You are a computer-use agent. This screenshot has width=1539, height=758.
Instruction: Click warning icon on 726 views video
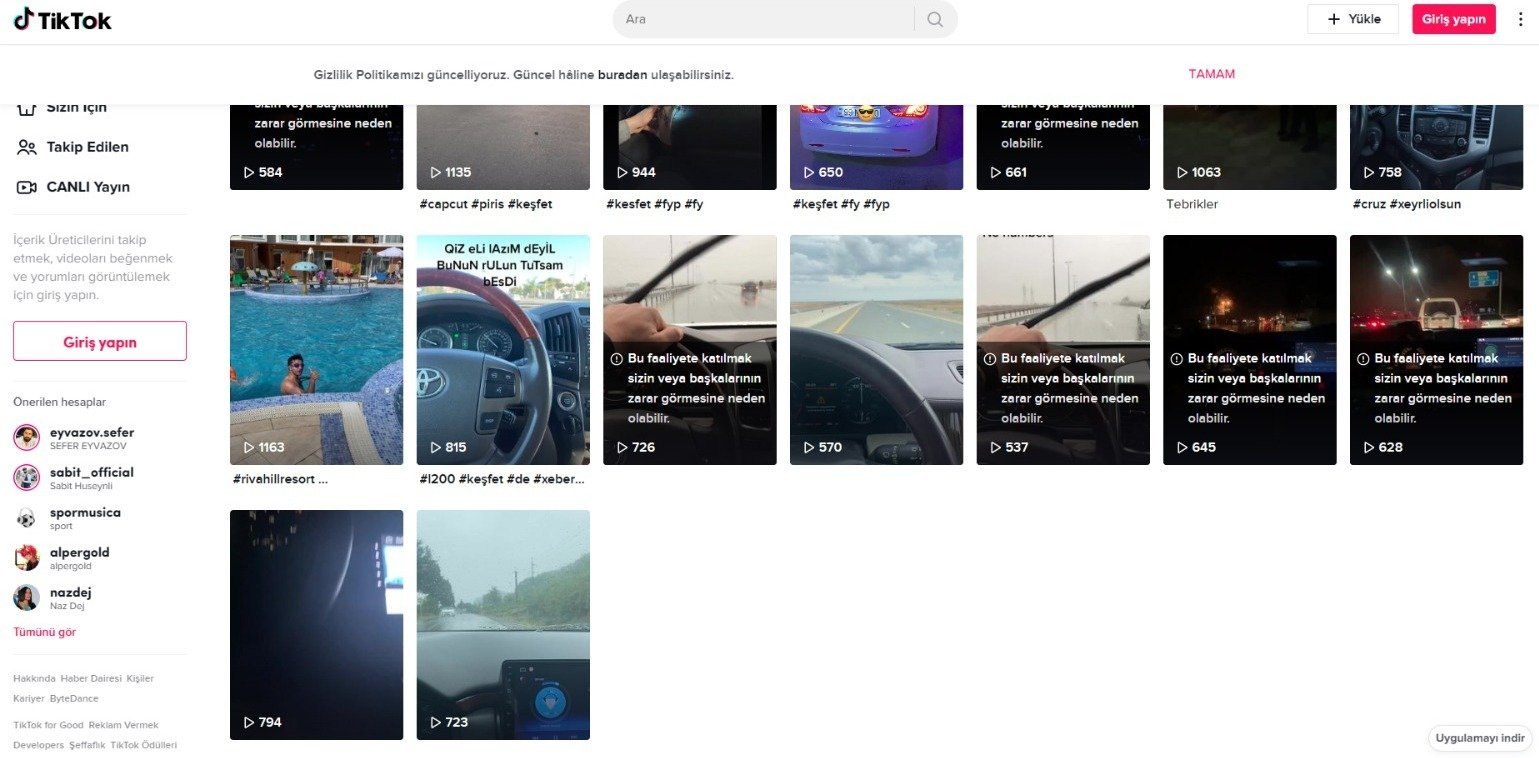tap(617, 358)
